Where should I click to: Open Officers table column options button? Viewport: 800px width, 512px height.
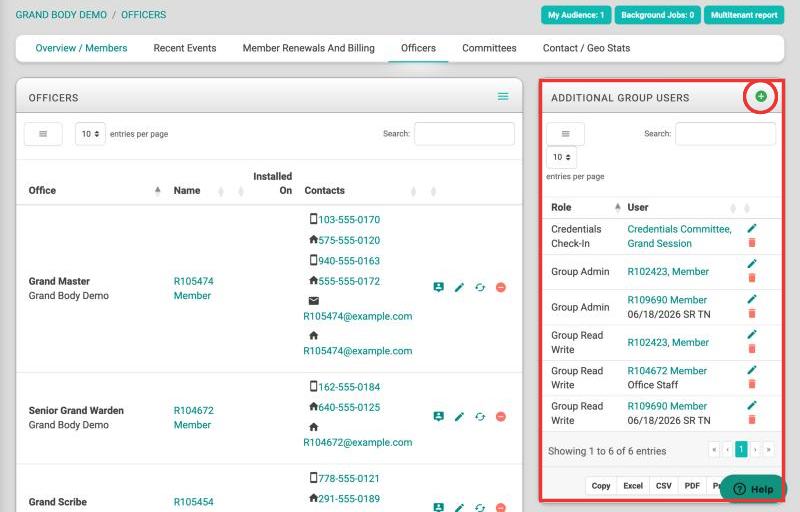pos(43,134)
